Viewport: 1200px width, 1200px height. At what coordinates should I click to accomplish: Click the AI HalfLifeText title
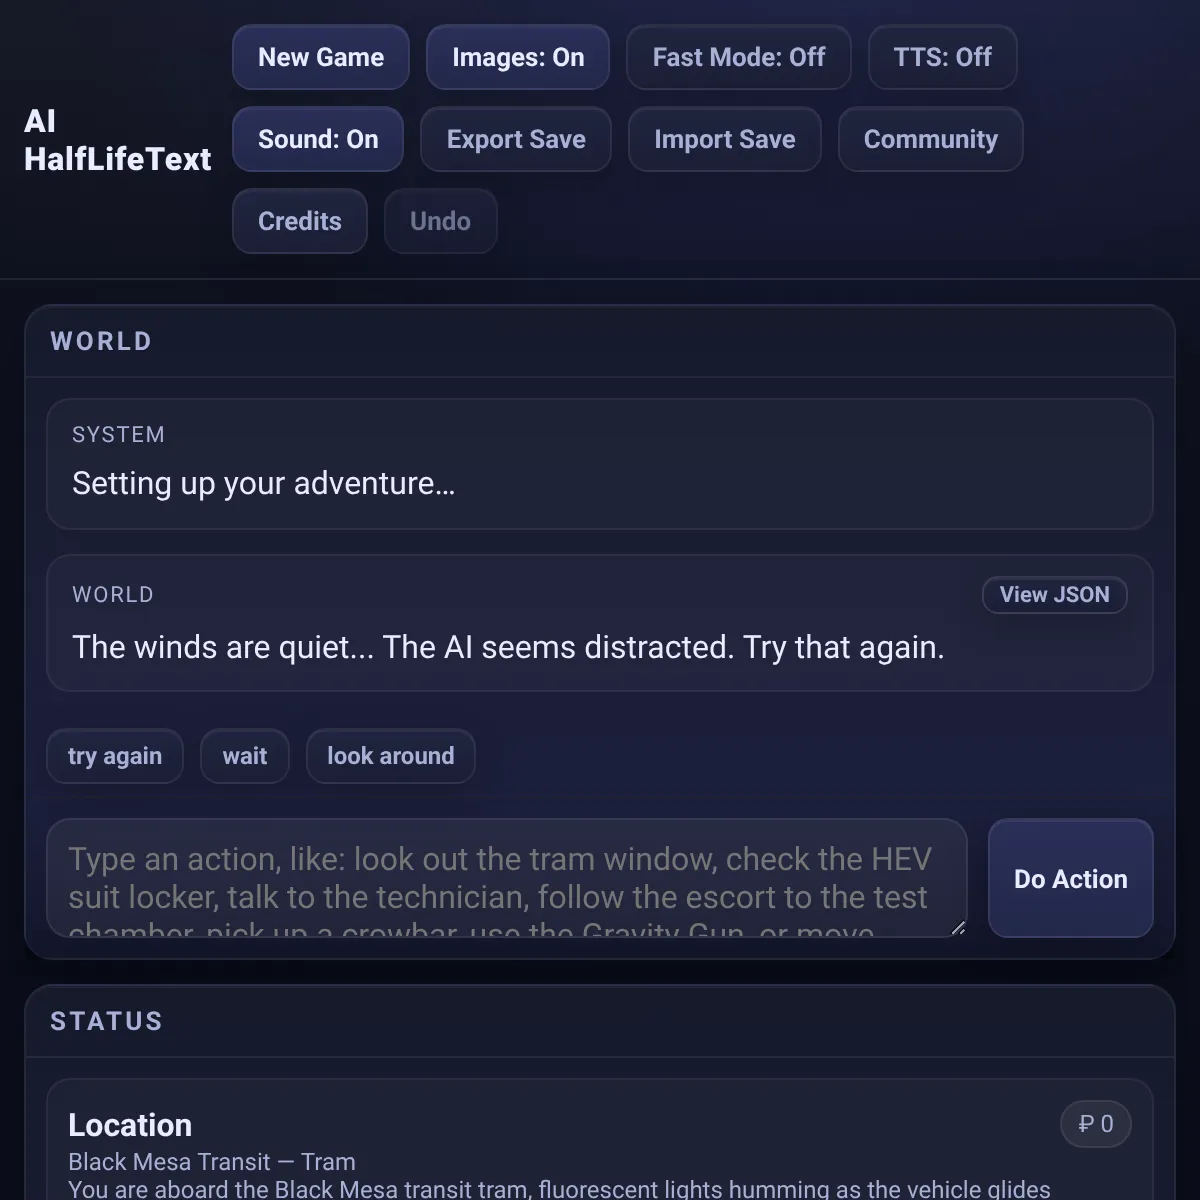point(117,140)
